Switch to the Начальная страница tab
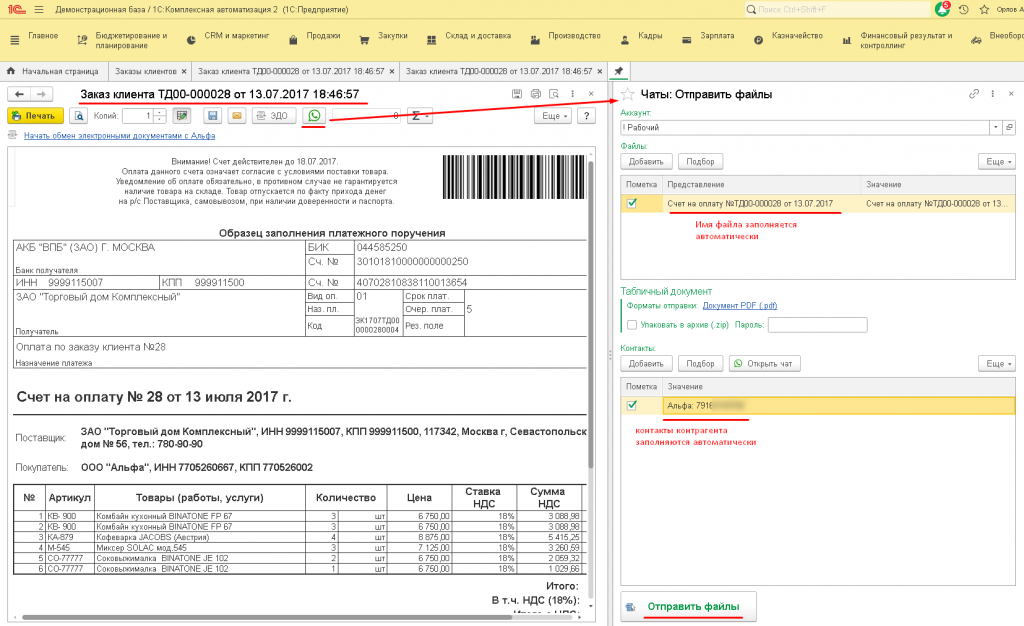The width and height of the screenshot is (1024, 626). click(x=60, y=71)
